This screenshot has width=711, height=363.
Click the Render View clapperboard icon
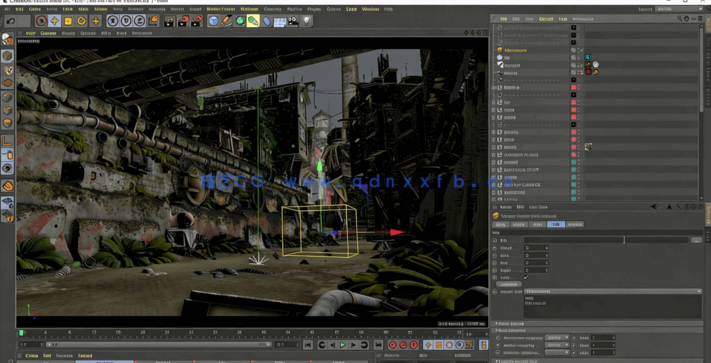click(x=170, y=21)
